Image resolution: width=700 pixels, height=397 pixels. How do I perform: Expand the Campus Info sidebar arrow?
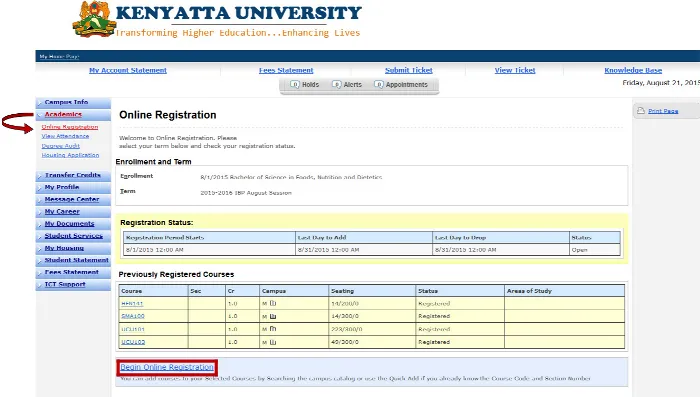40,103
